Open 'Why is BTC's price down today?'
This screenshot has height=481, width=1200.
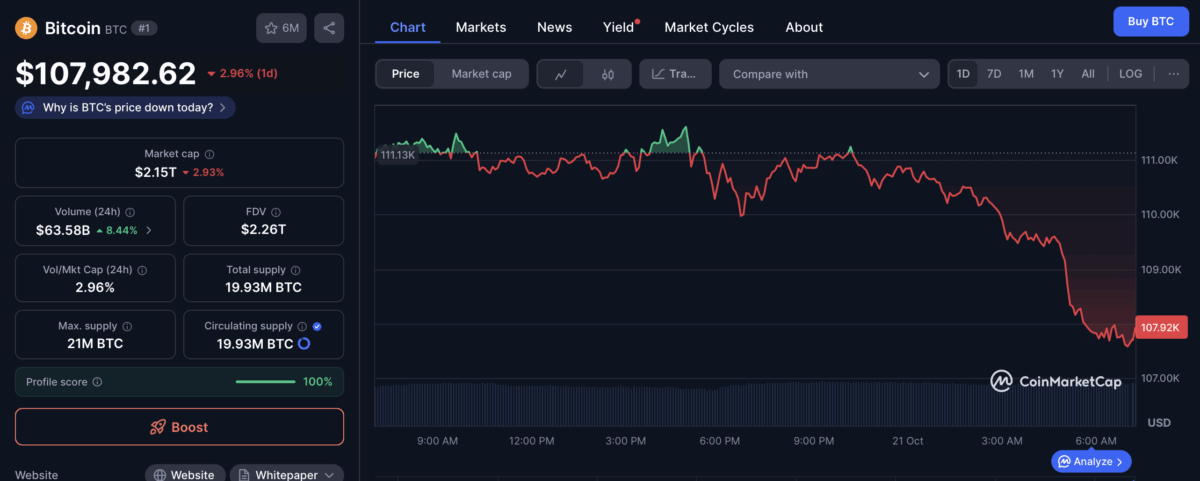point(125,107)
